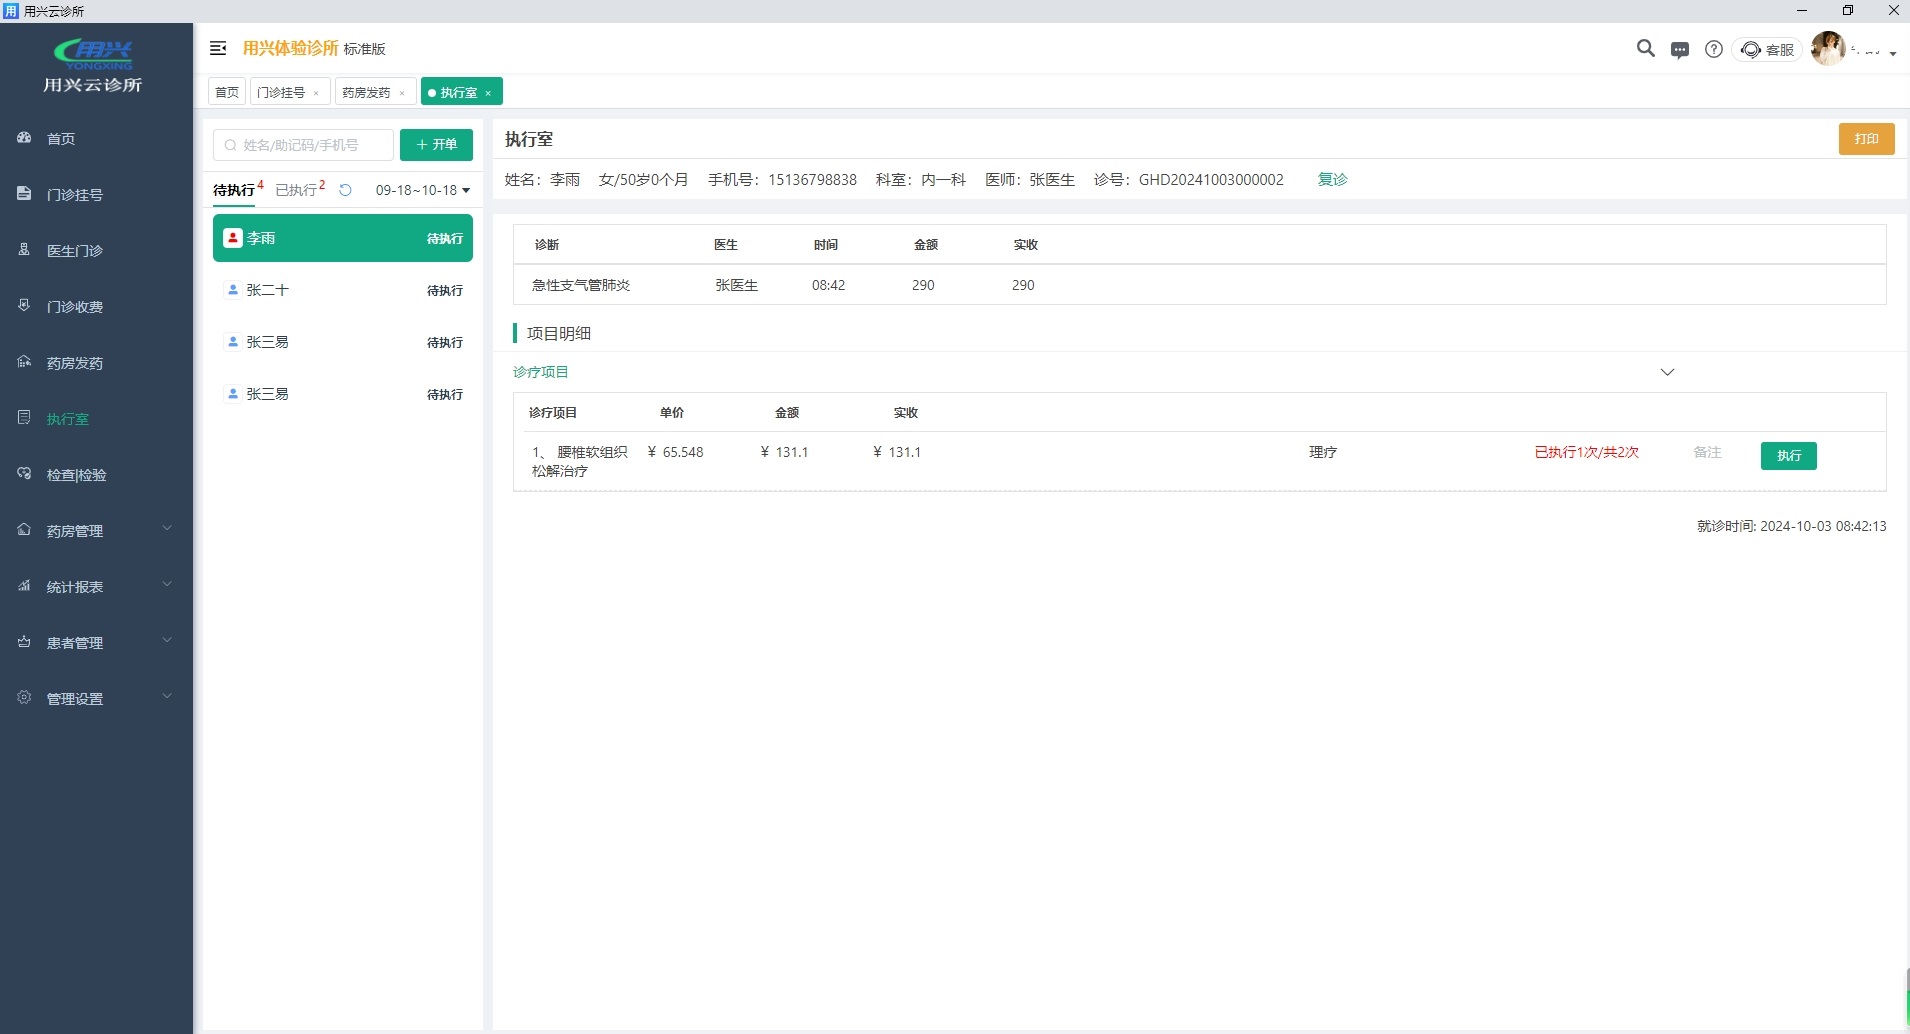Switch to the 首页 tab
1910x1034 pixels.
tap(227, 92)
